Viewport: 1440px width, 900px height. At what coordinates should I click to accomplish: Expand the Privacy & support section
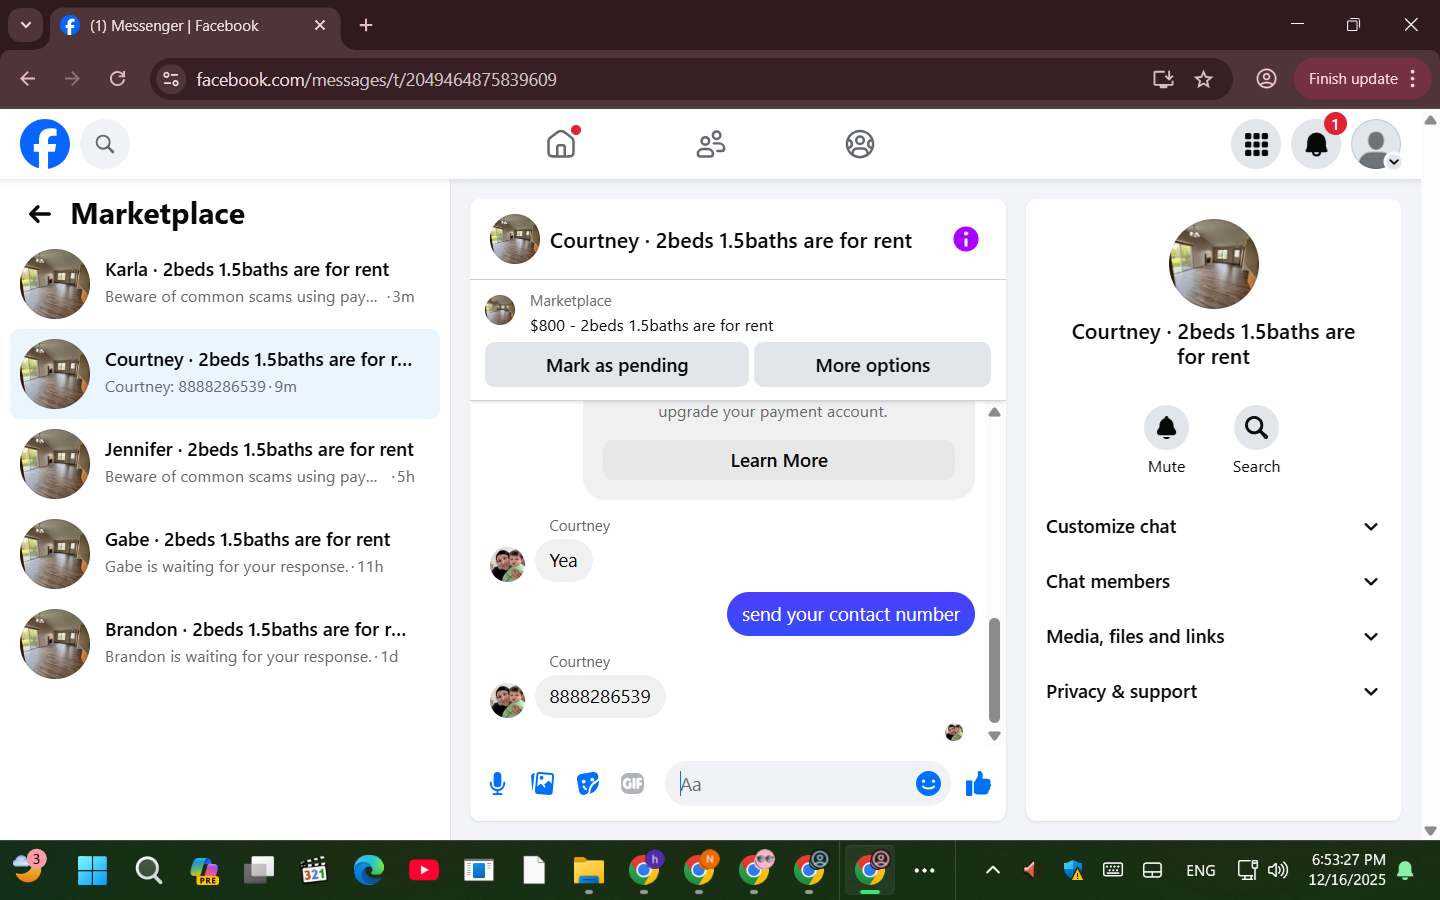[1213, 692]
